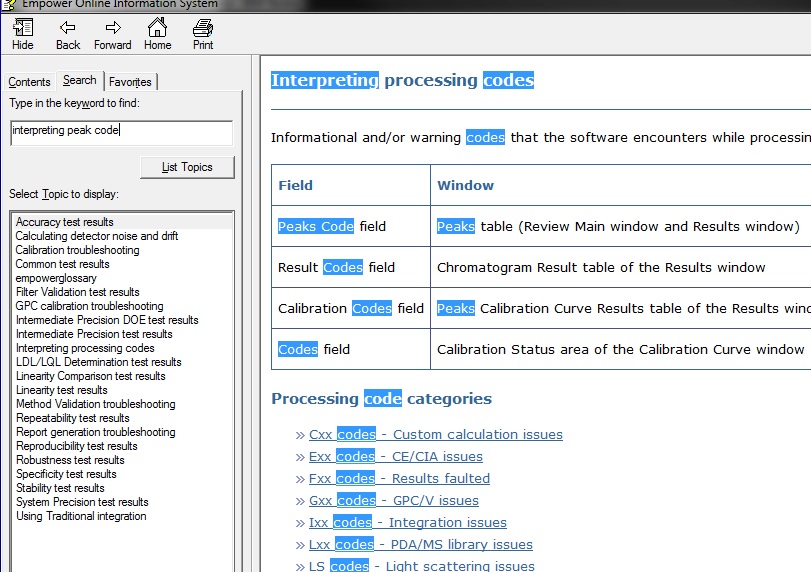Viewport: 811px width, 572px height.
Task: Select 'Accuracy test results' in topic list
Action: point(65,222)
